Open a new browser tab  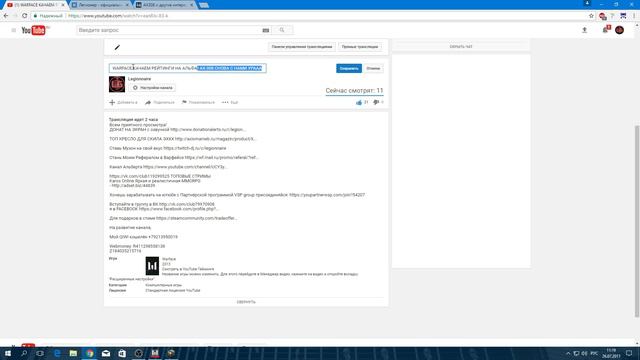point(204,5)
